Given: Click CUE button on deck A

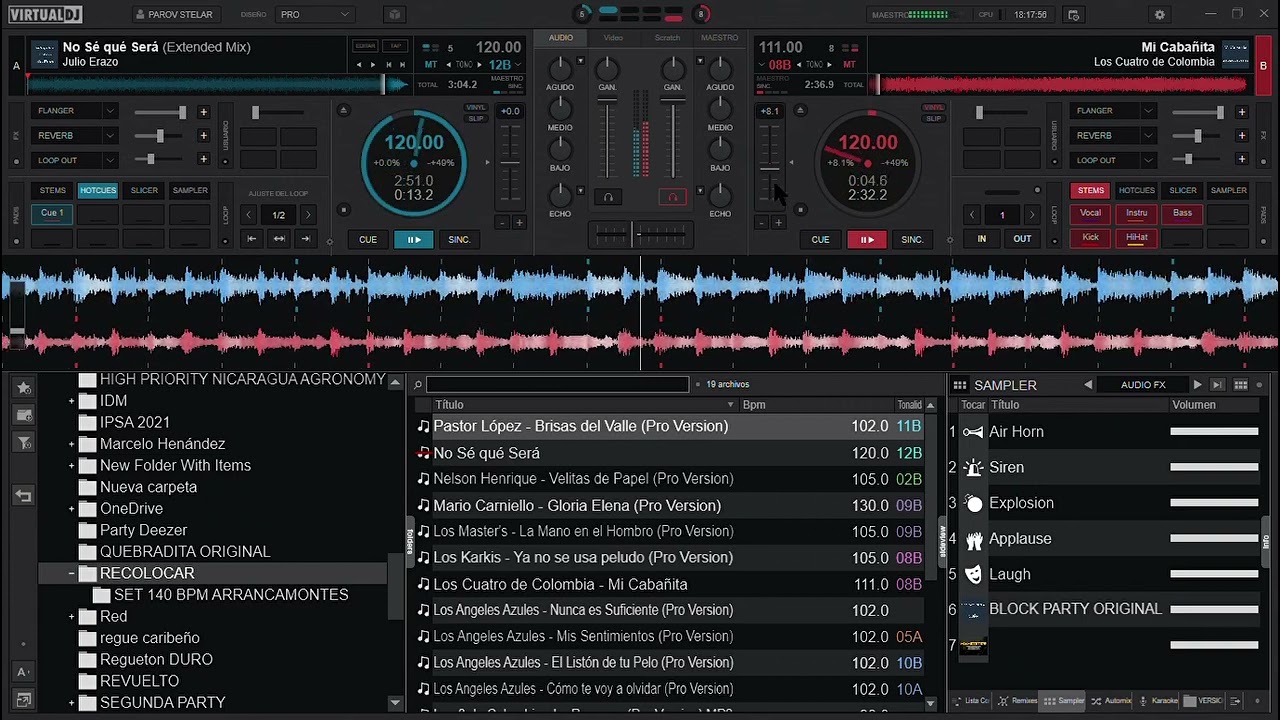Looking at the screenshot, I should 368,240.
